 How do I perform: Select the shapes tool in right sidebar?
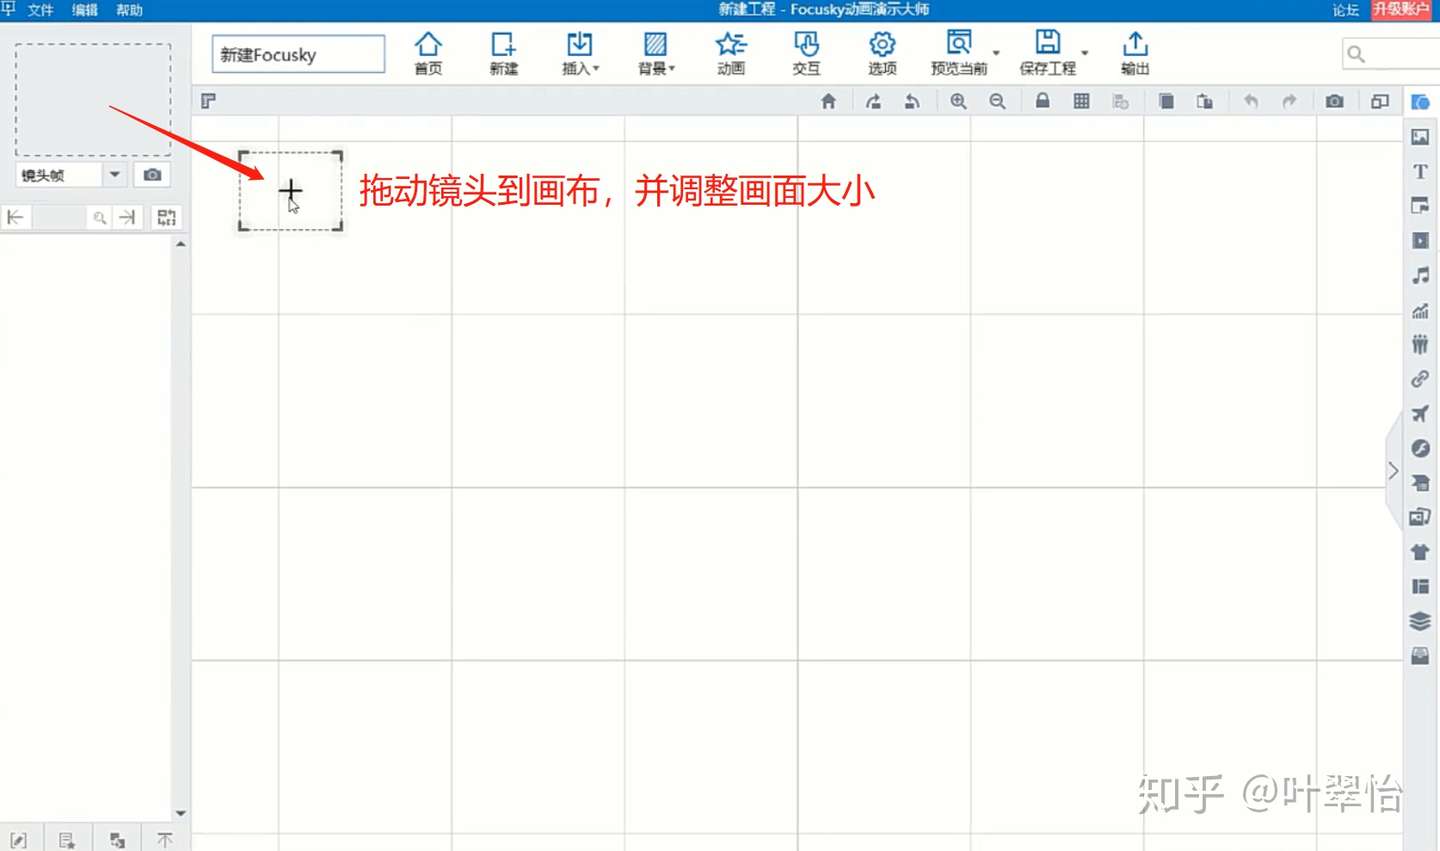tap(1420, 102)
